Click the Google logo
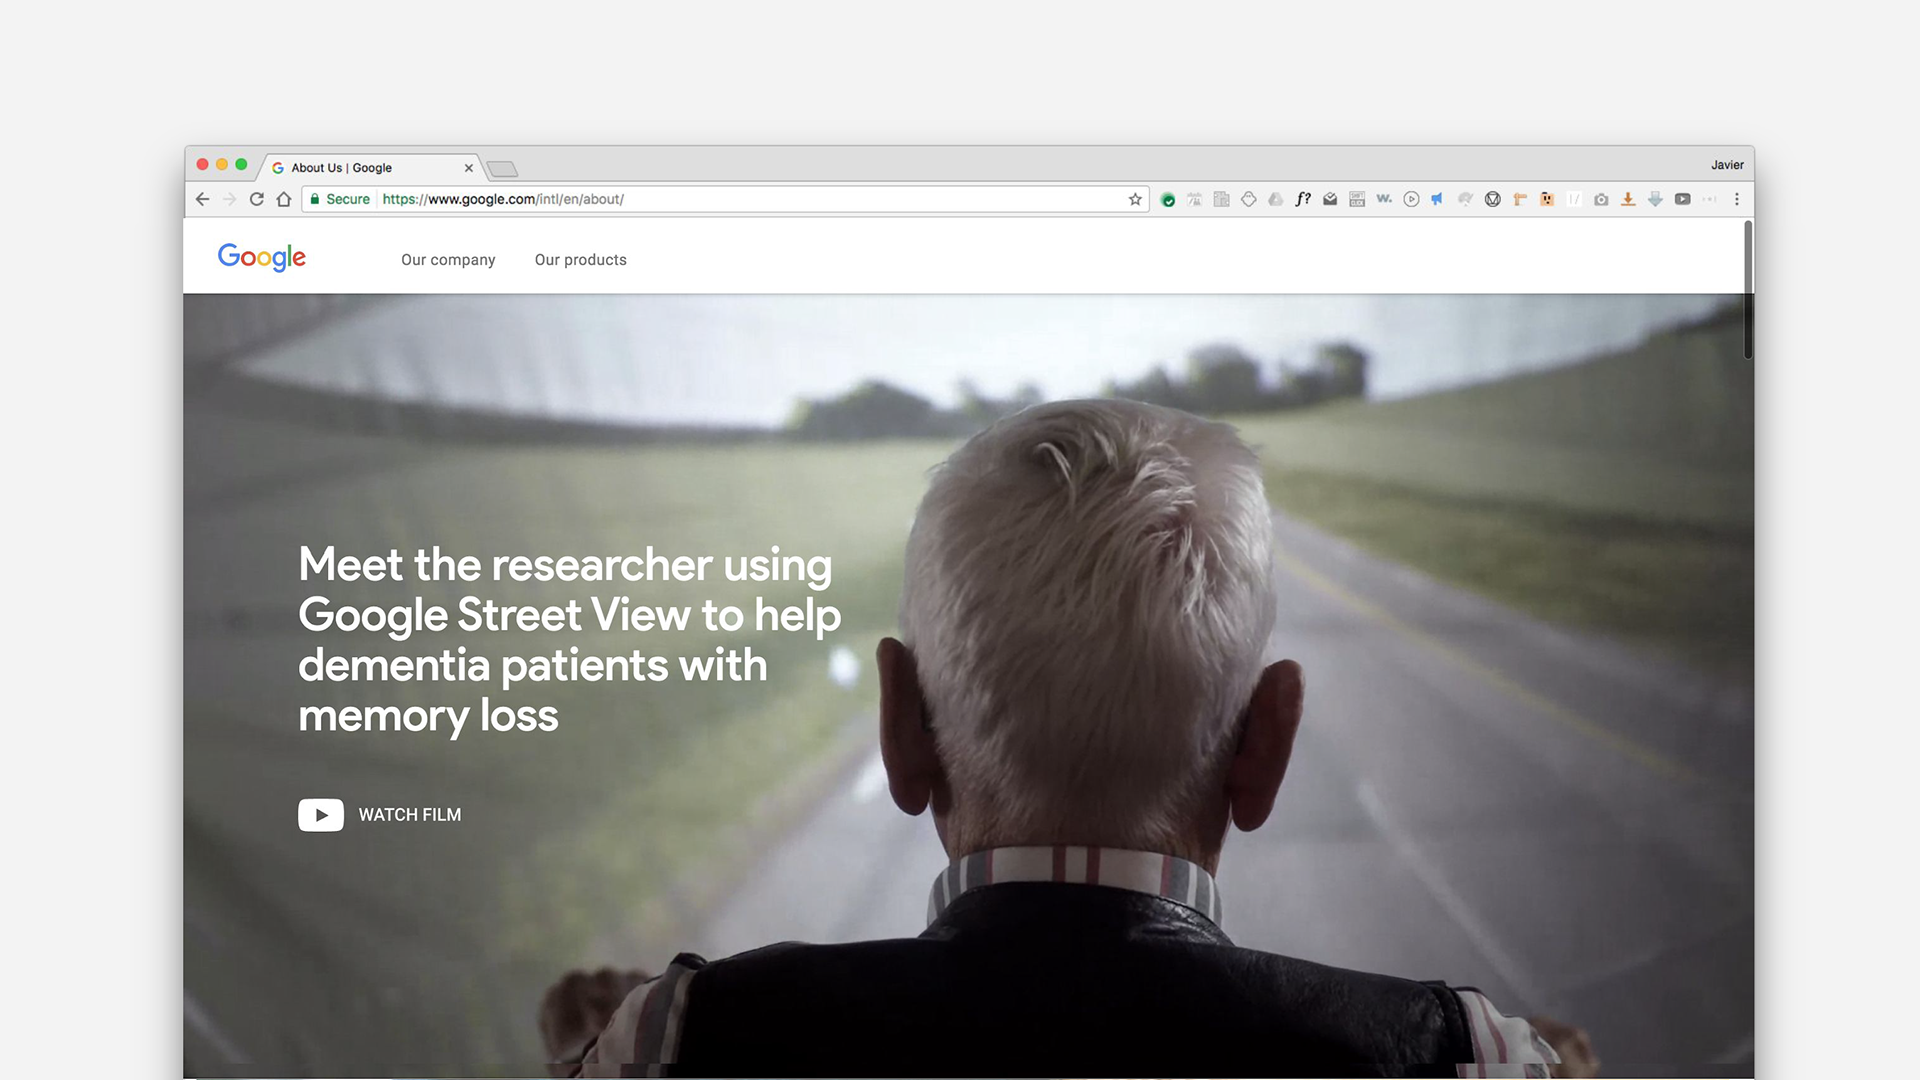The image size is (1920, 1080). (x=262, y=258)
